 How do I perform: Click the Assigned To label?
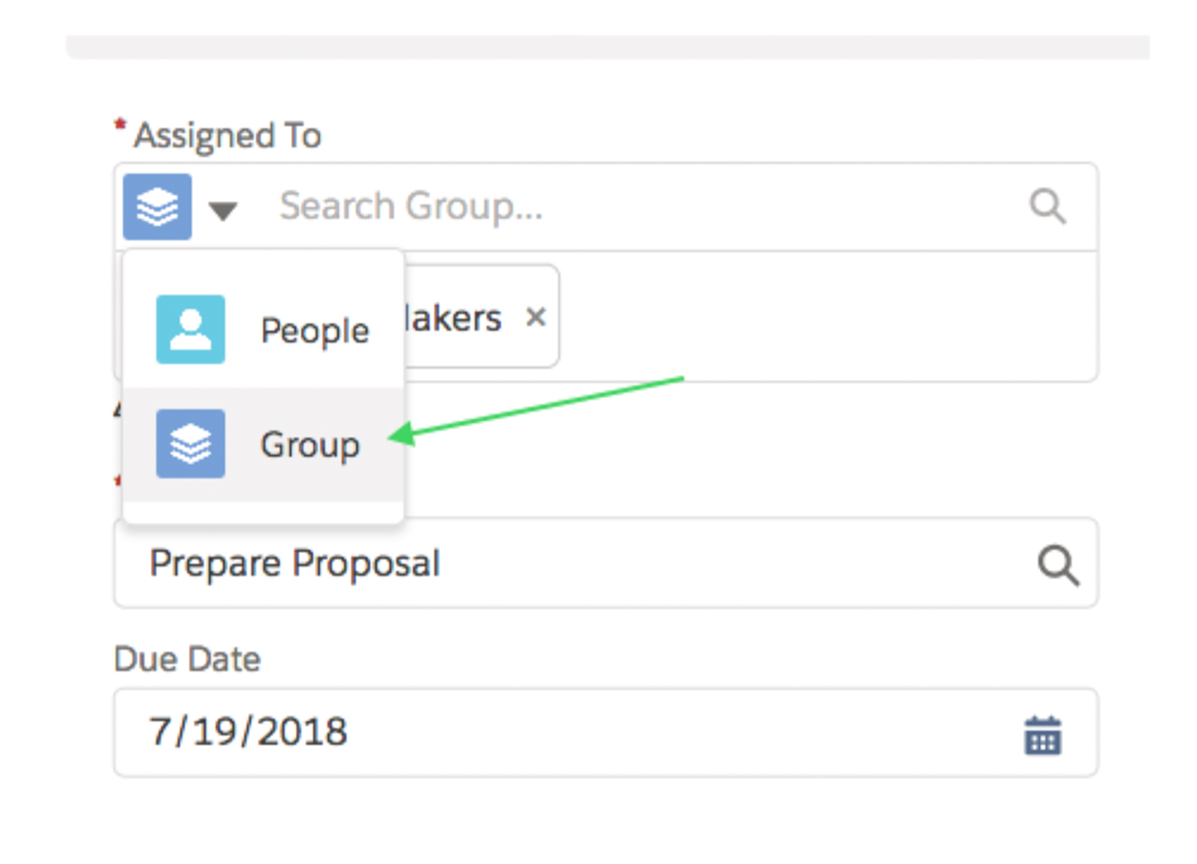point(227,136)
